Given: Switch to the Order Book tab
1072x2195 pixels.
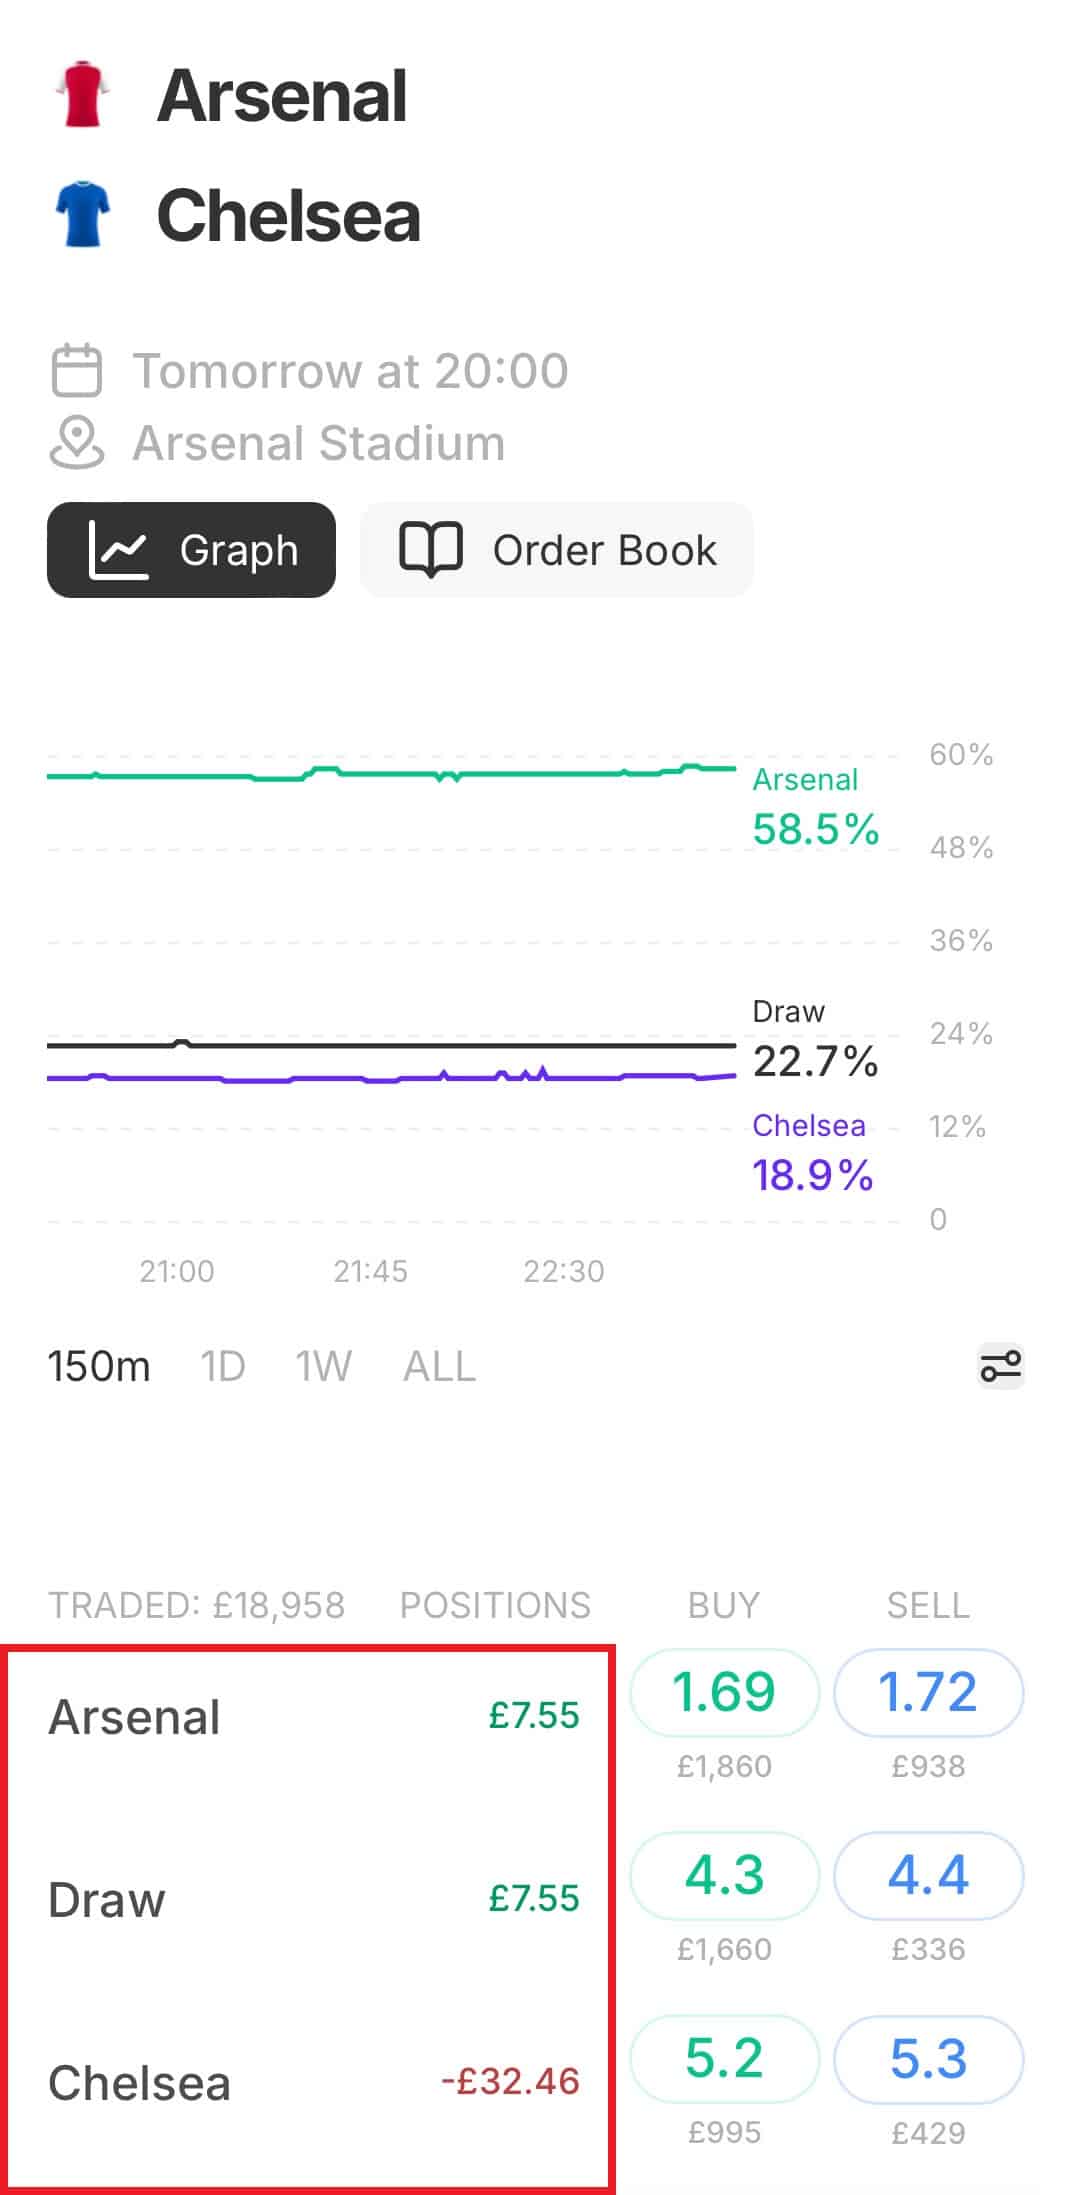Looking at the screenshot, I should pos(557,550).
